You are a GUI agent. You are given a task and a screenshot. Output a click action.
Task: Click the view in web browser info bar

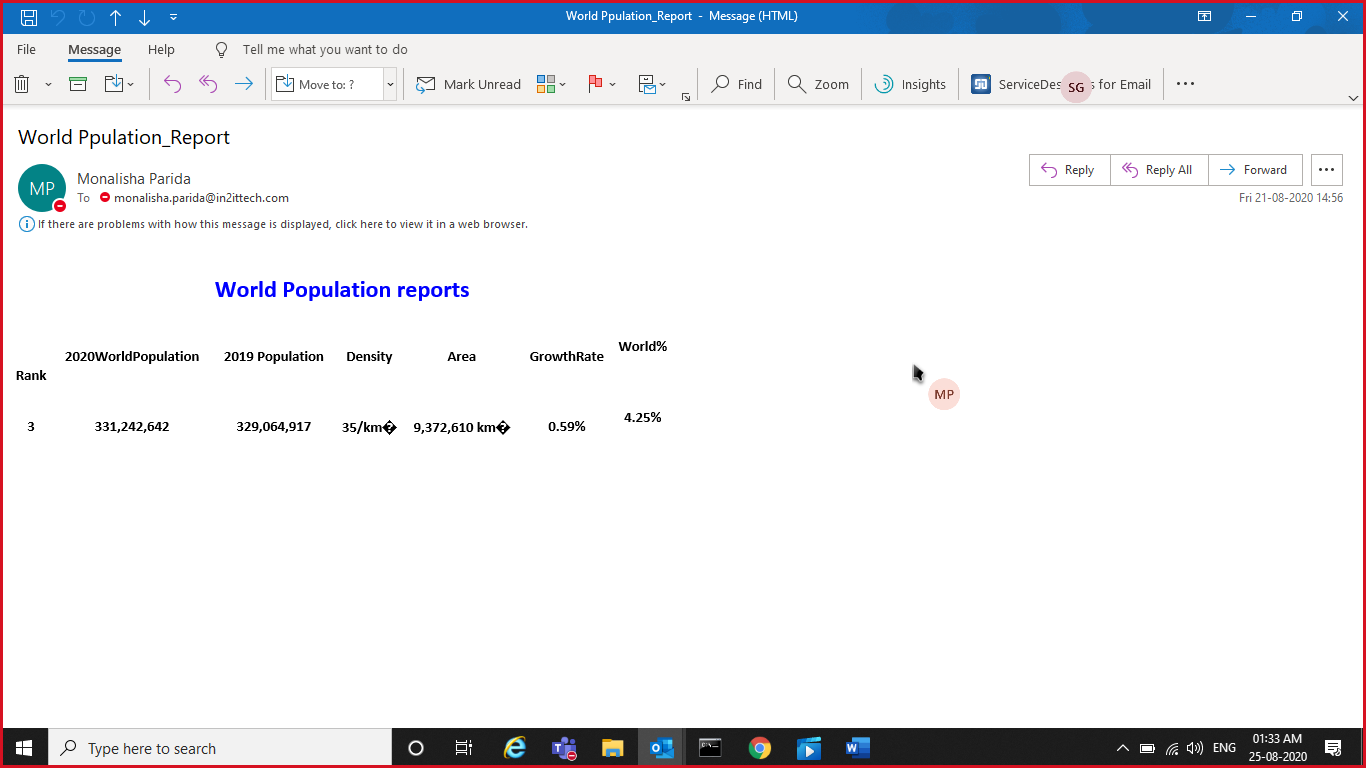pyautogui.click(x=274, y=224)
